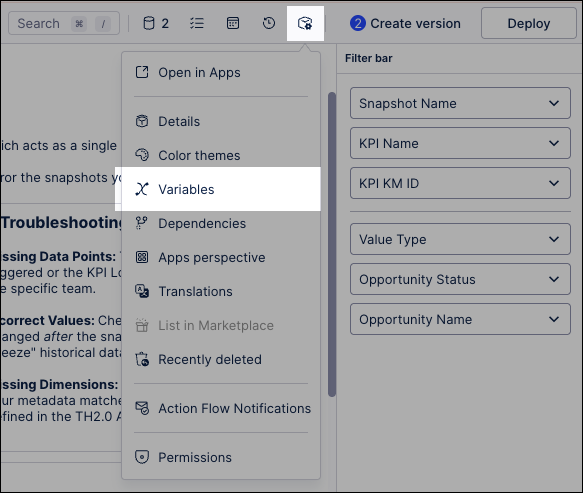Screen dimensions: 583x493
Task: Click Create version button
Action: coord(405,23)
